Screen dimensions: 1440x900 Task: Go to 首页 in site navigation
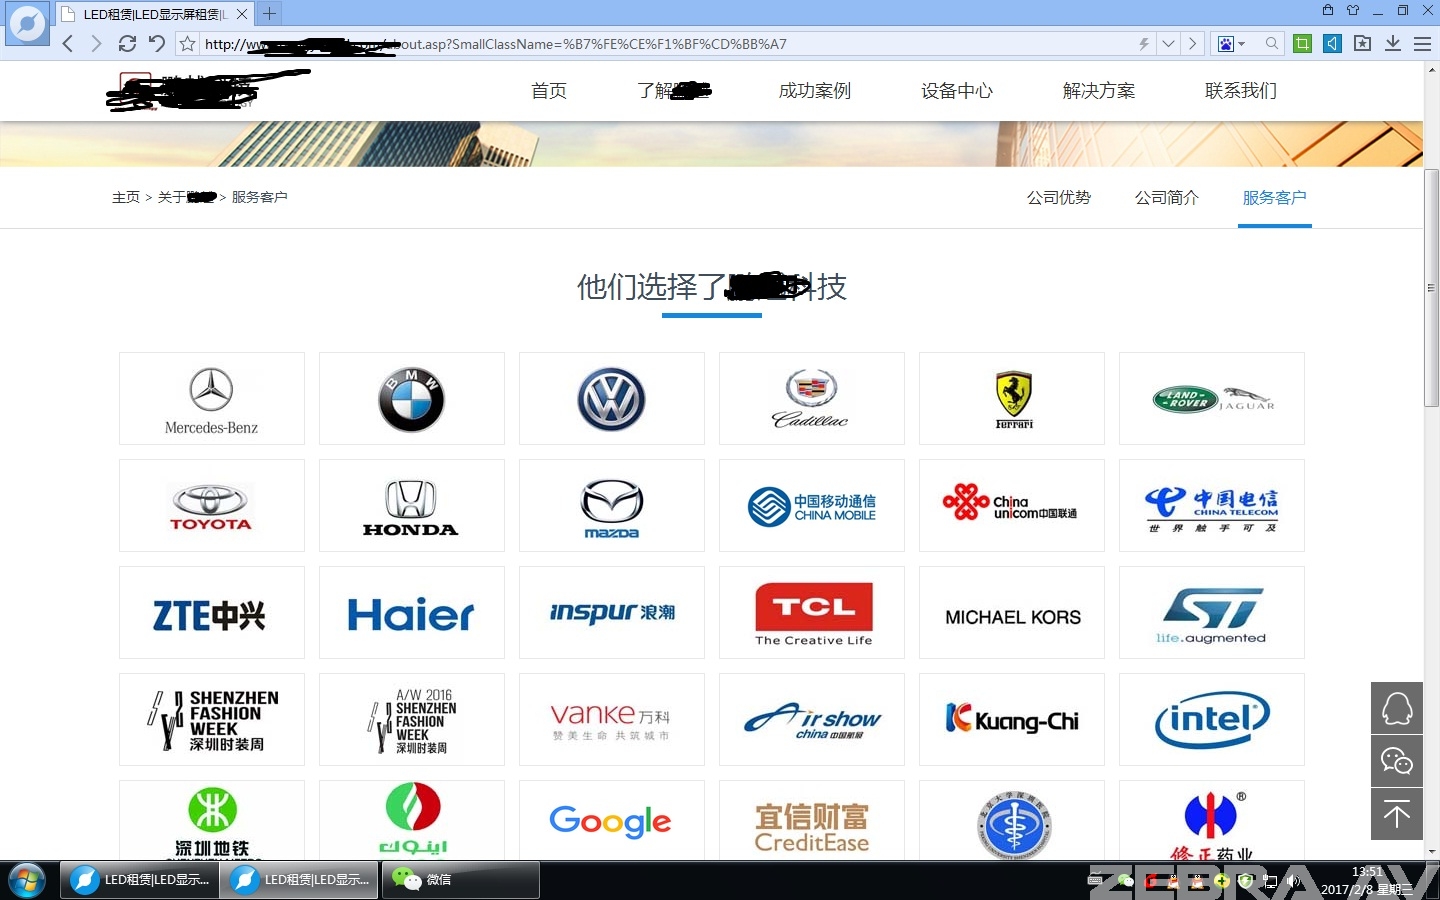tap(549, 91)
